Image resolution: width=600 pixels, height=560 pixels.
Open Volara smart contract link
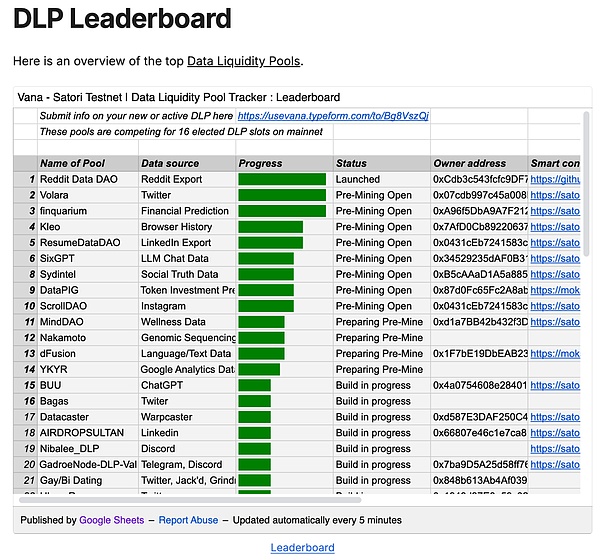(554, 195)
